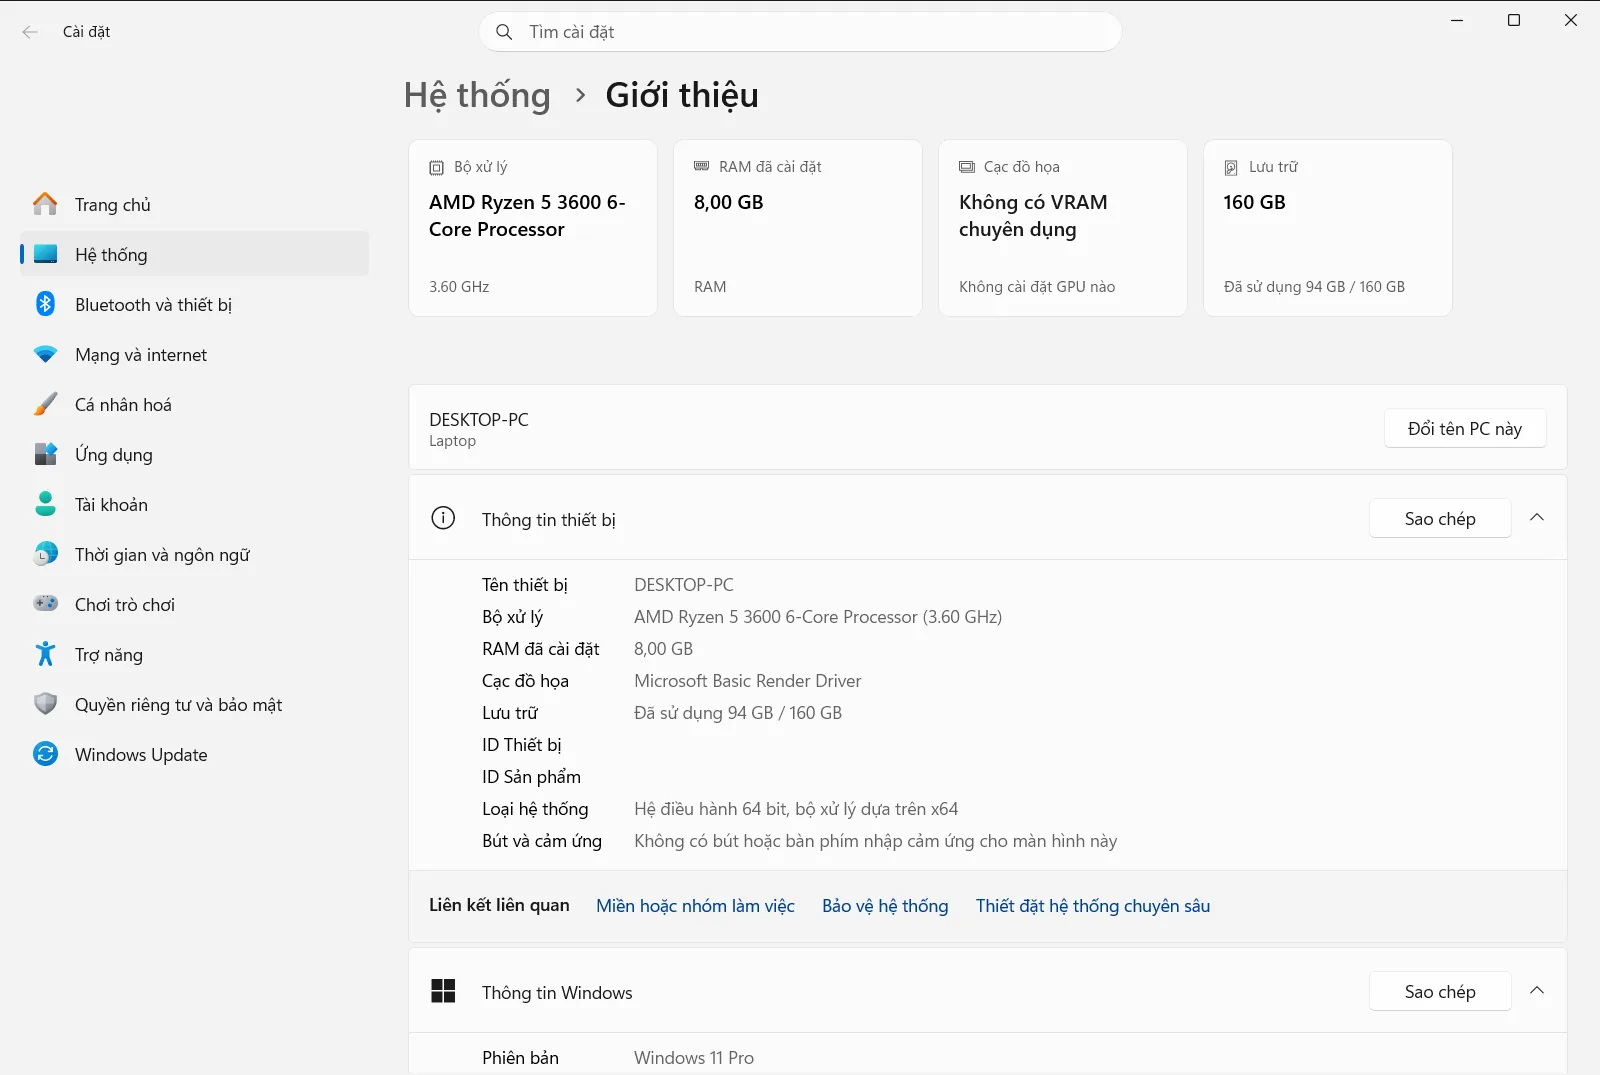
Task: Click the Quyền riêng tư shield icon
Action: [x=45, y=704]
